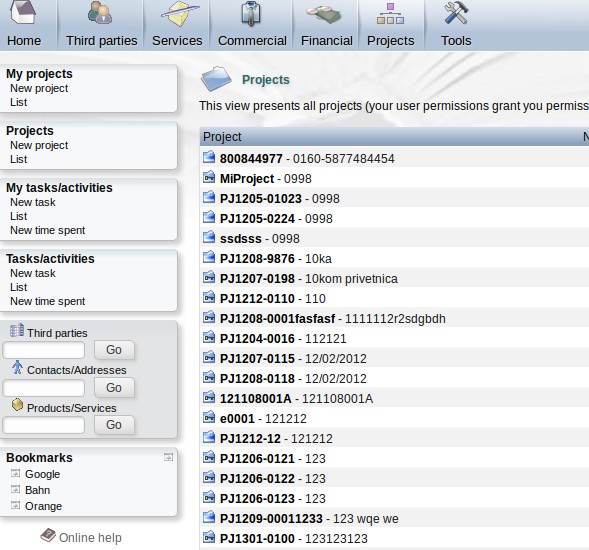Viewport: 589px width, 550px height.
Task: Open the Financial money icon
Action: pos(324,14)
